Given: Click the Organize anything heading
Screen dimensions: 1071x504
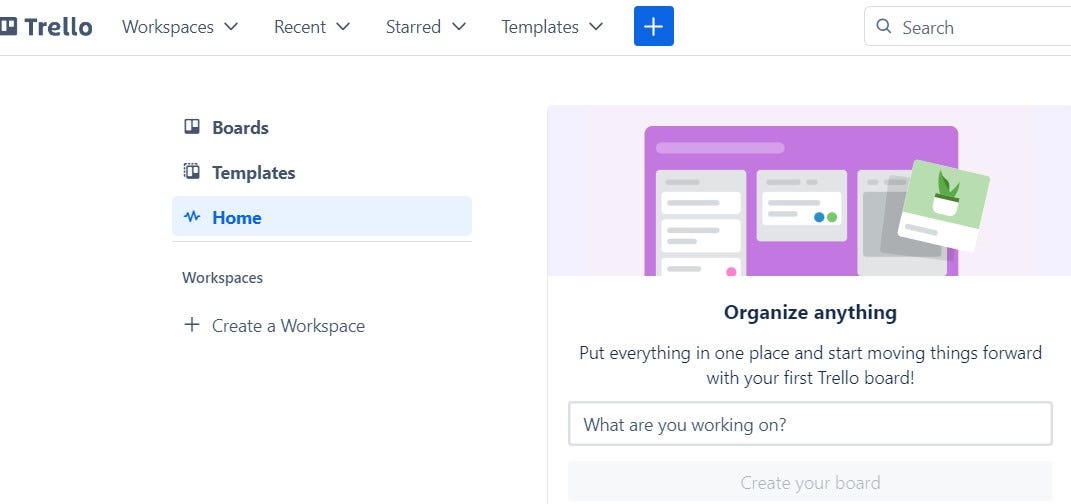Looking at the screenshot, I should [x=810, y=313].
